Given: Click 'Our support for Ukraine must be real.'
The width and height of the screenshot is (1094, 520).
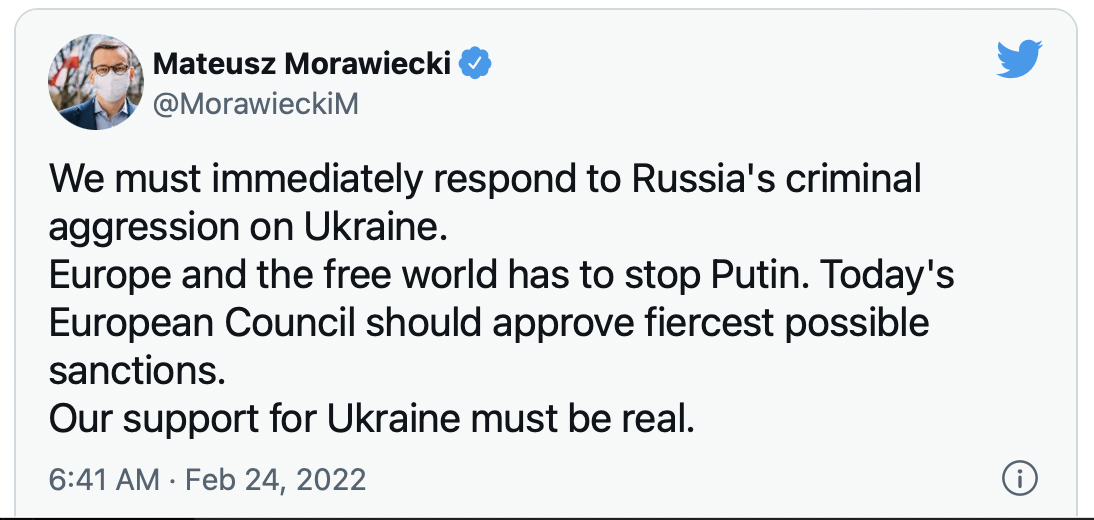Looking at the screenshot, I should click(372, 419).
